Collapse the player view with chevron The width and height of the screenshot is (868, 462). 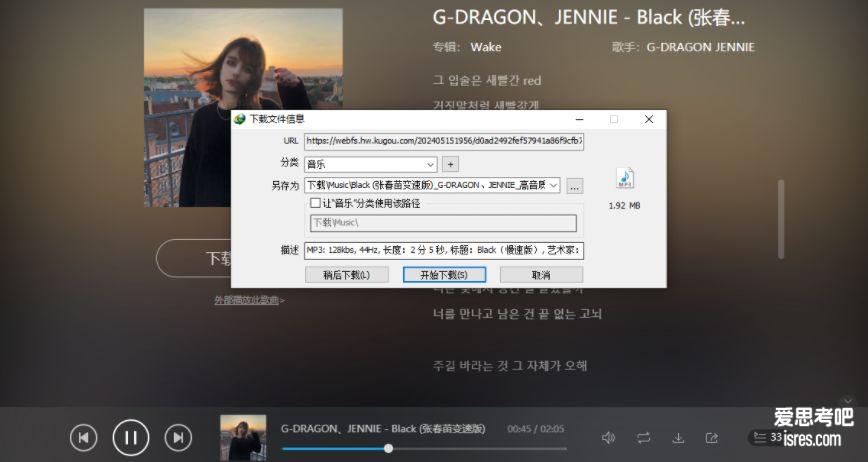(848, 401)
